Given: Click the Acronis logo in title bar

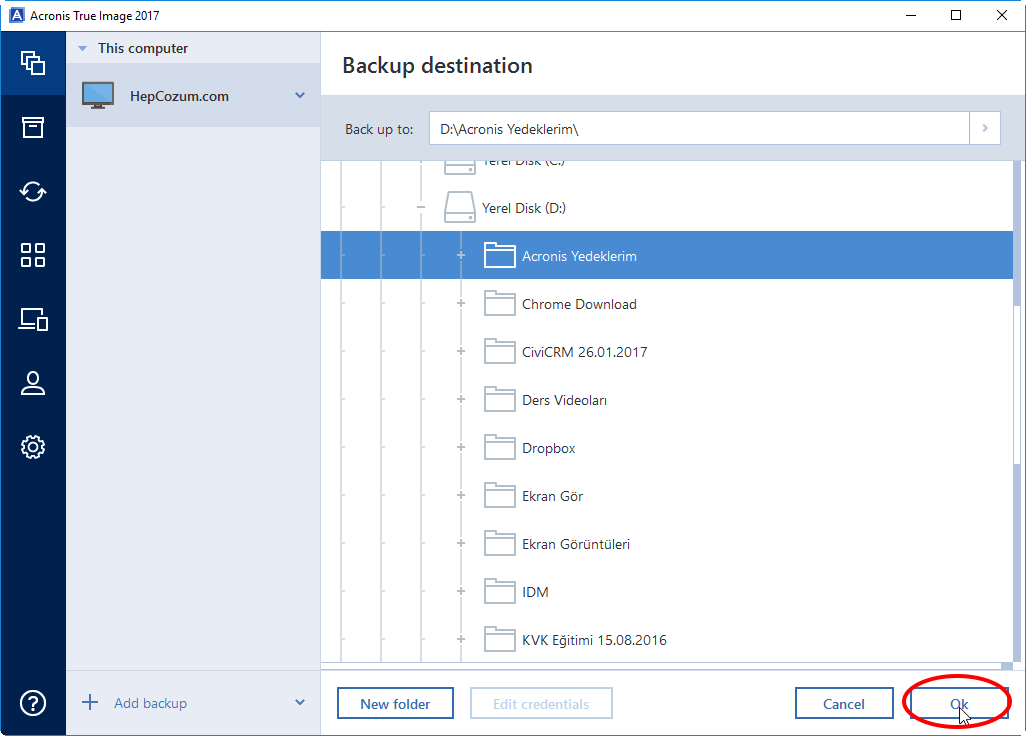Looking at the screenshot, I should pyautogui.click(x=17, y=15).
